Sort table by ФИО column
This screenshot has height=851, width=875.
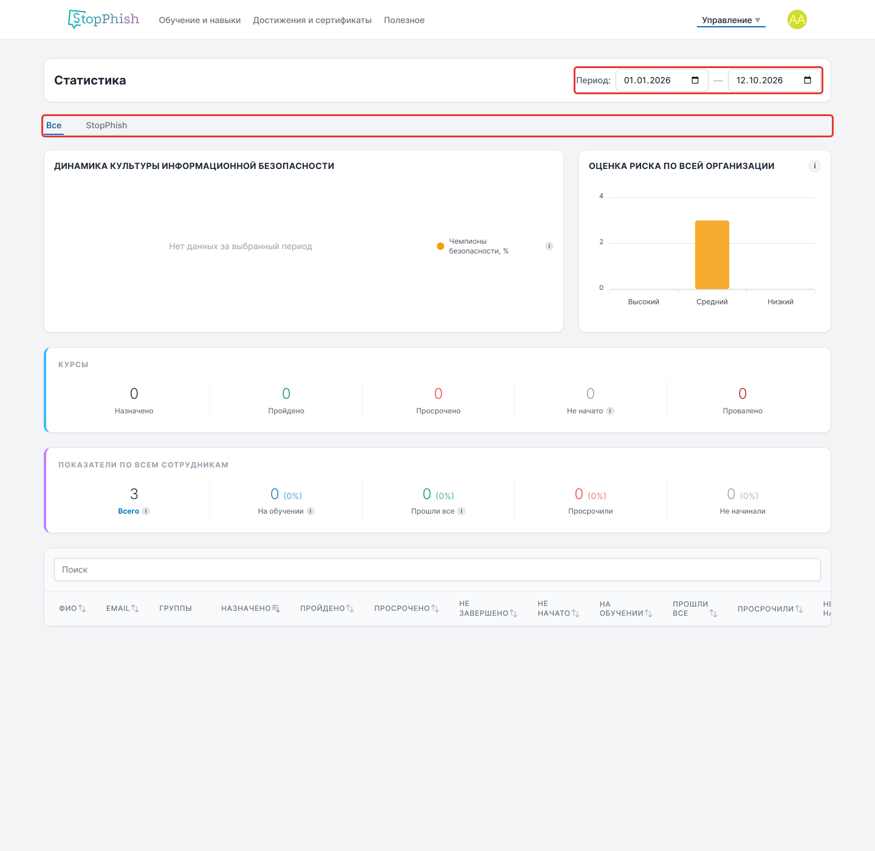tap(82, 608)
